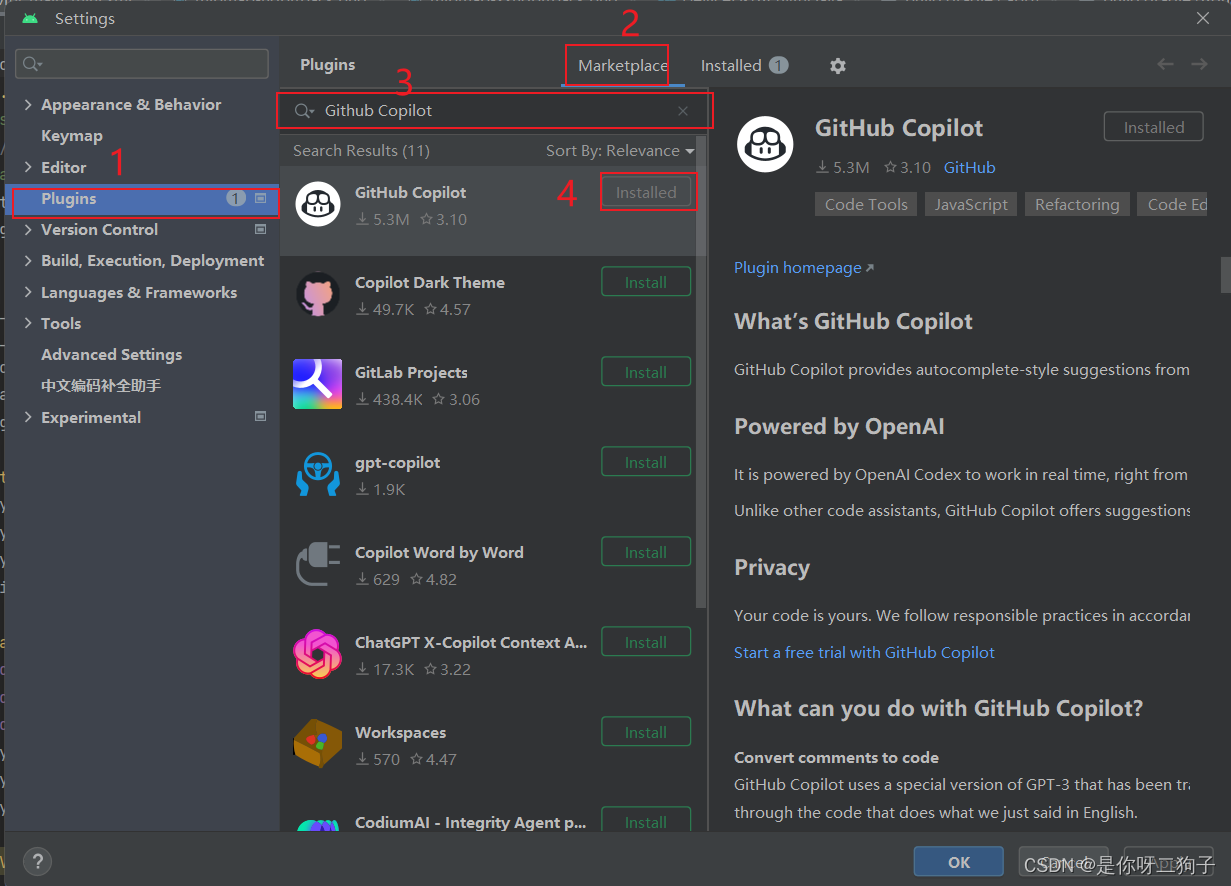1231x886 pixels.
Task: Clear the Github Copilot search field
Action: (x=683, y=110)
